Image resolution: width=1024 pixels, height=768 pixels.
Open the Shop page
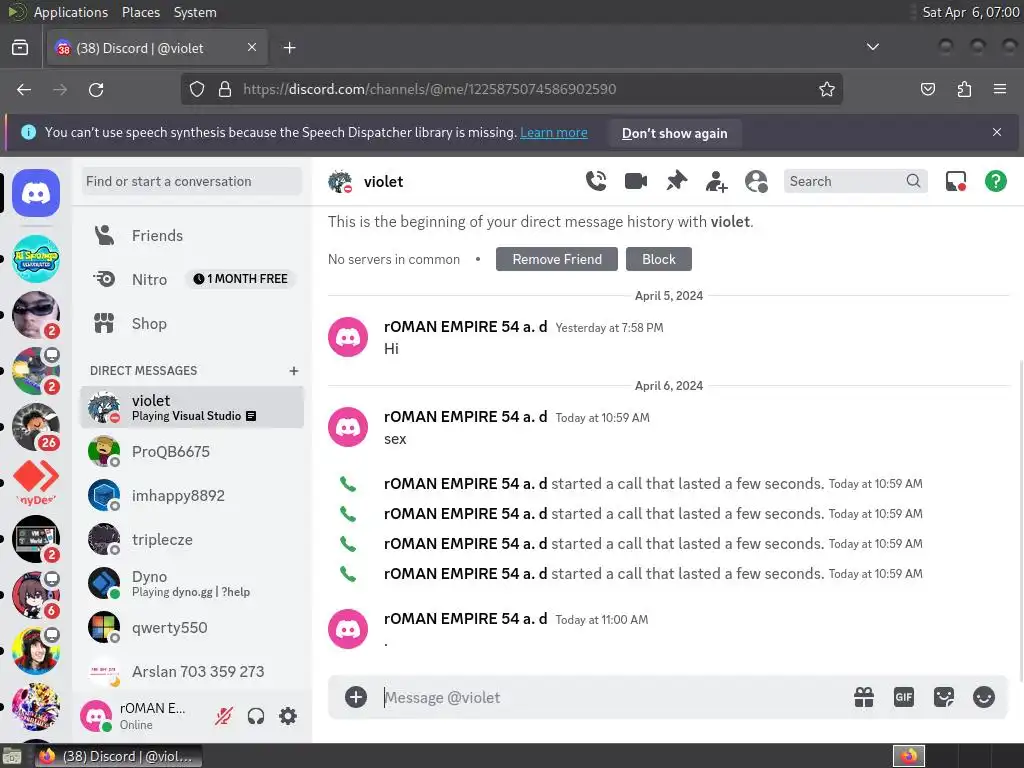[192, 323]
